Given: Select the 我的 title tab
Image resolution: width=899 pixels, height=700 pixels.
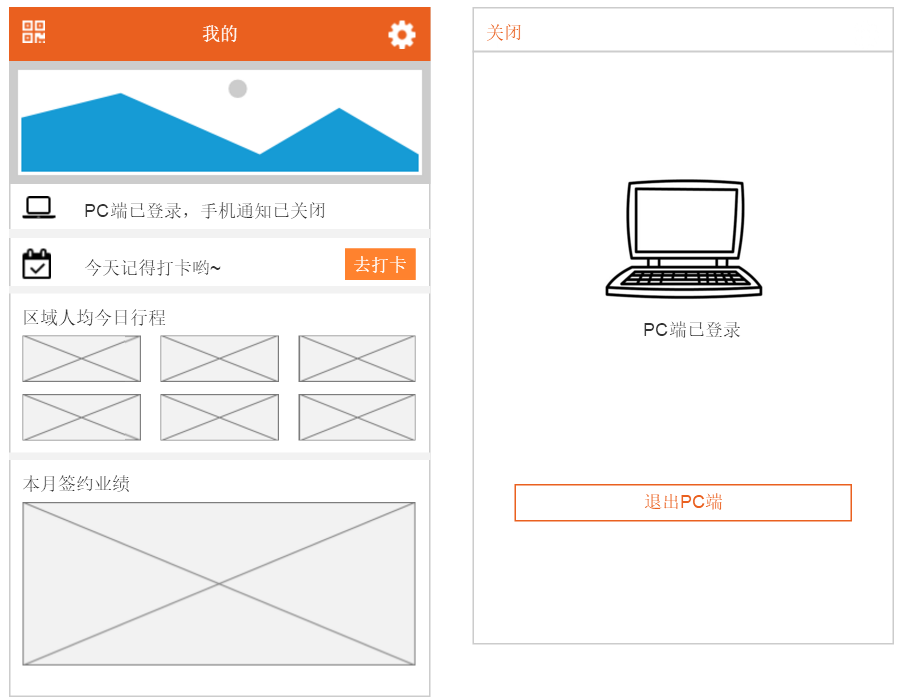Looking at the screenshot, I should pyautogui.click(x=219, y=33).
